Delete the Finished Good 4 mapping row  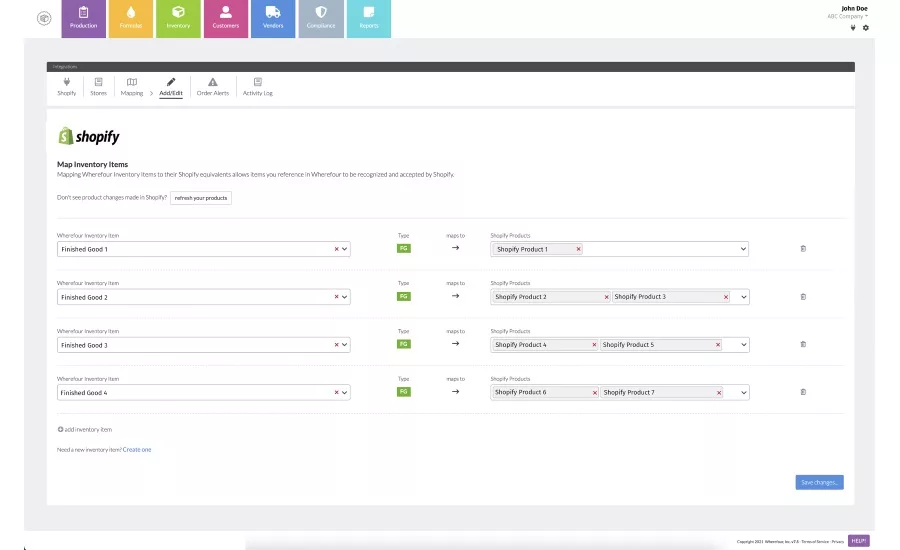click(x=803, y=392)
